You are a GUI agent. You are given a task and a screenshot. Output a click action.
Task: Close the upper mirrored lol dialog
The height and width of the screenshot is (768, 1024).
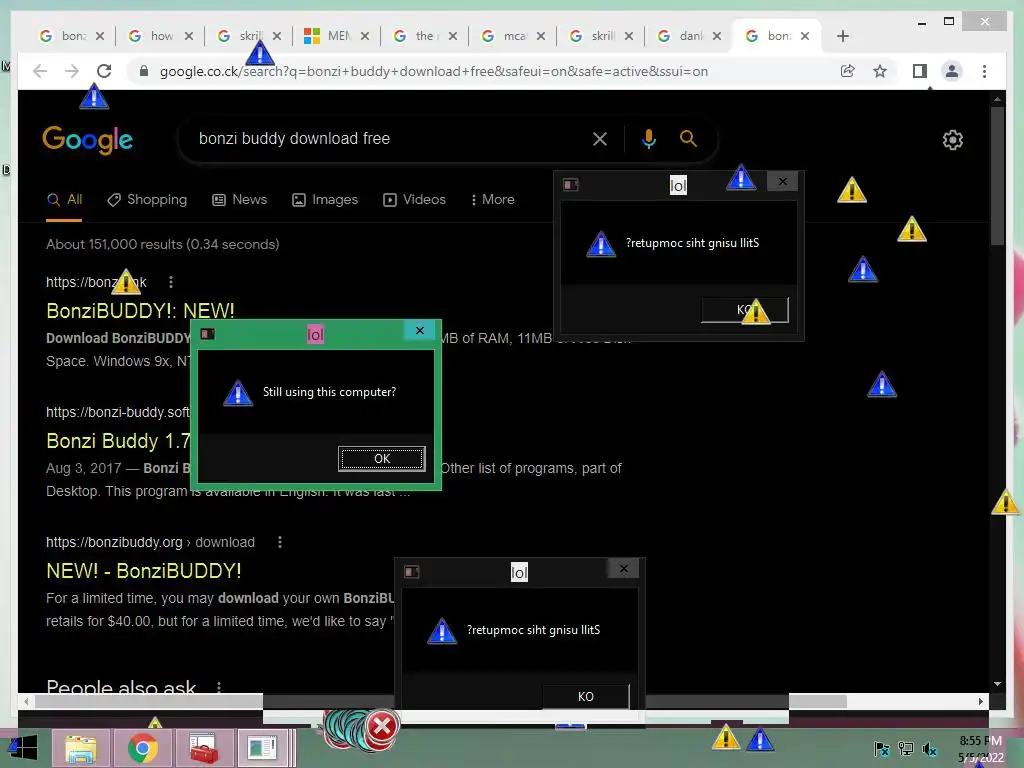782,182
